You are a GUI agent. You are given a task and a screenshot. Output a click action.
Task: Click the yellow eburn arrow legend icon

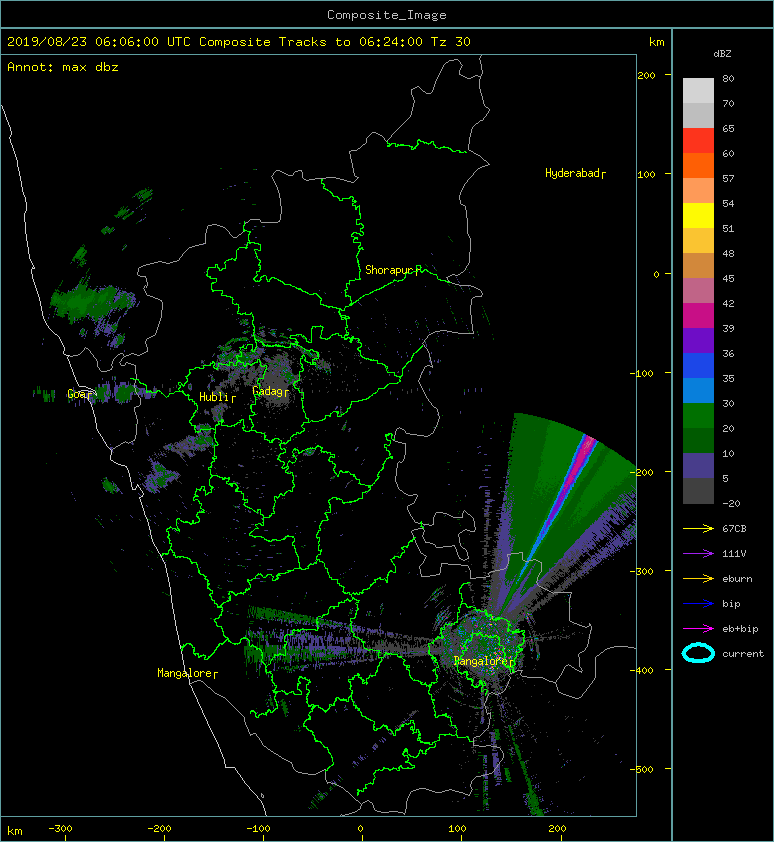(698, 579)
